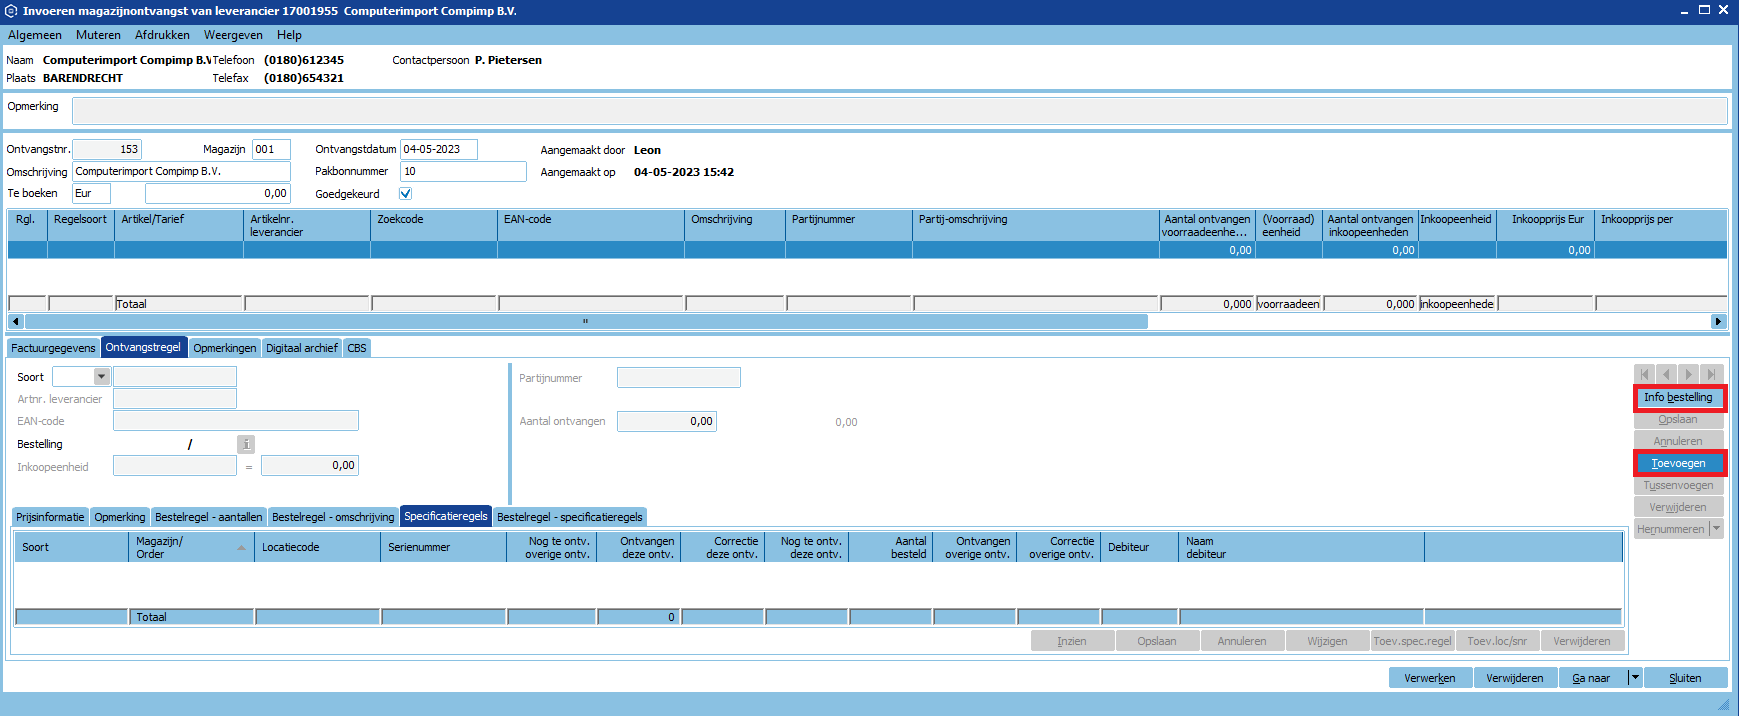Jump to the last record with navigation arrow

pyautogui.click(x=1712, y=374)
